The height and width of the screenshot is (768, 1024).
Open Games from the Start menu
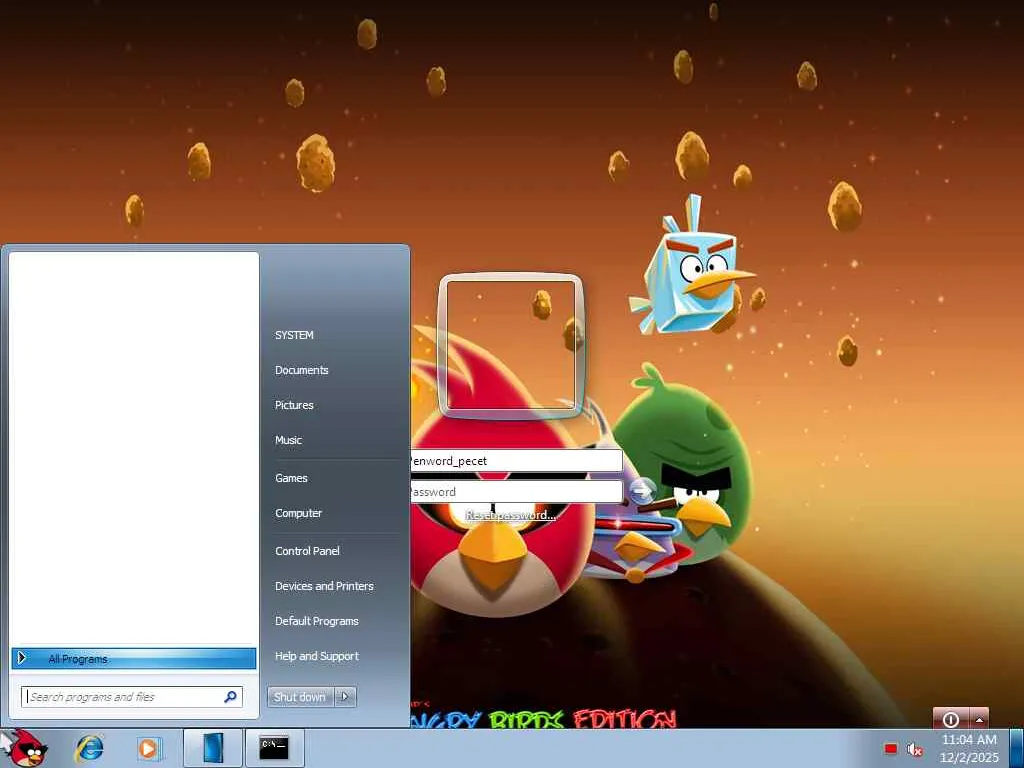291,478
